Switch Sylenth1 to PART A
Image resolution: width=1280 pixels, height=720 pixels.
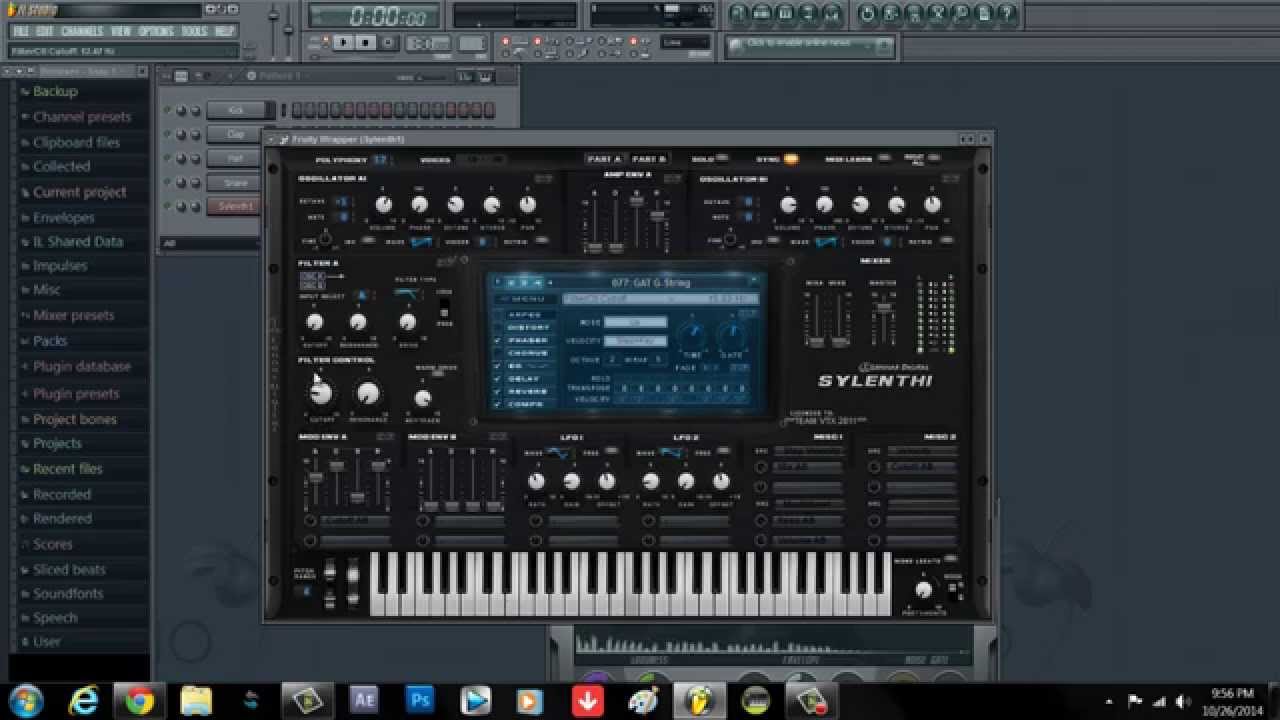coord(604,159)
